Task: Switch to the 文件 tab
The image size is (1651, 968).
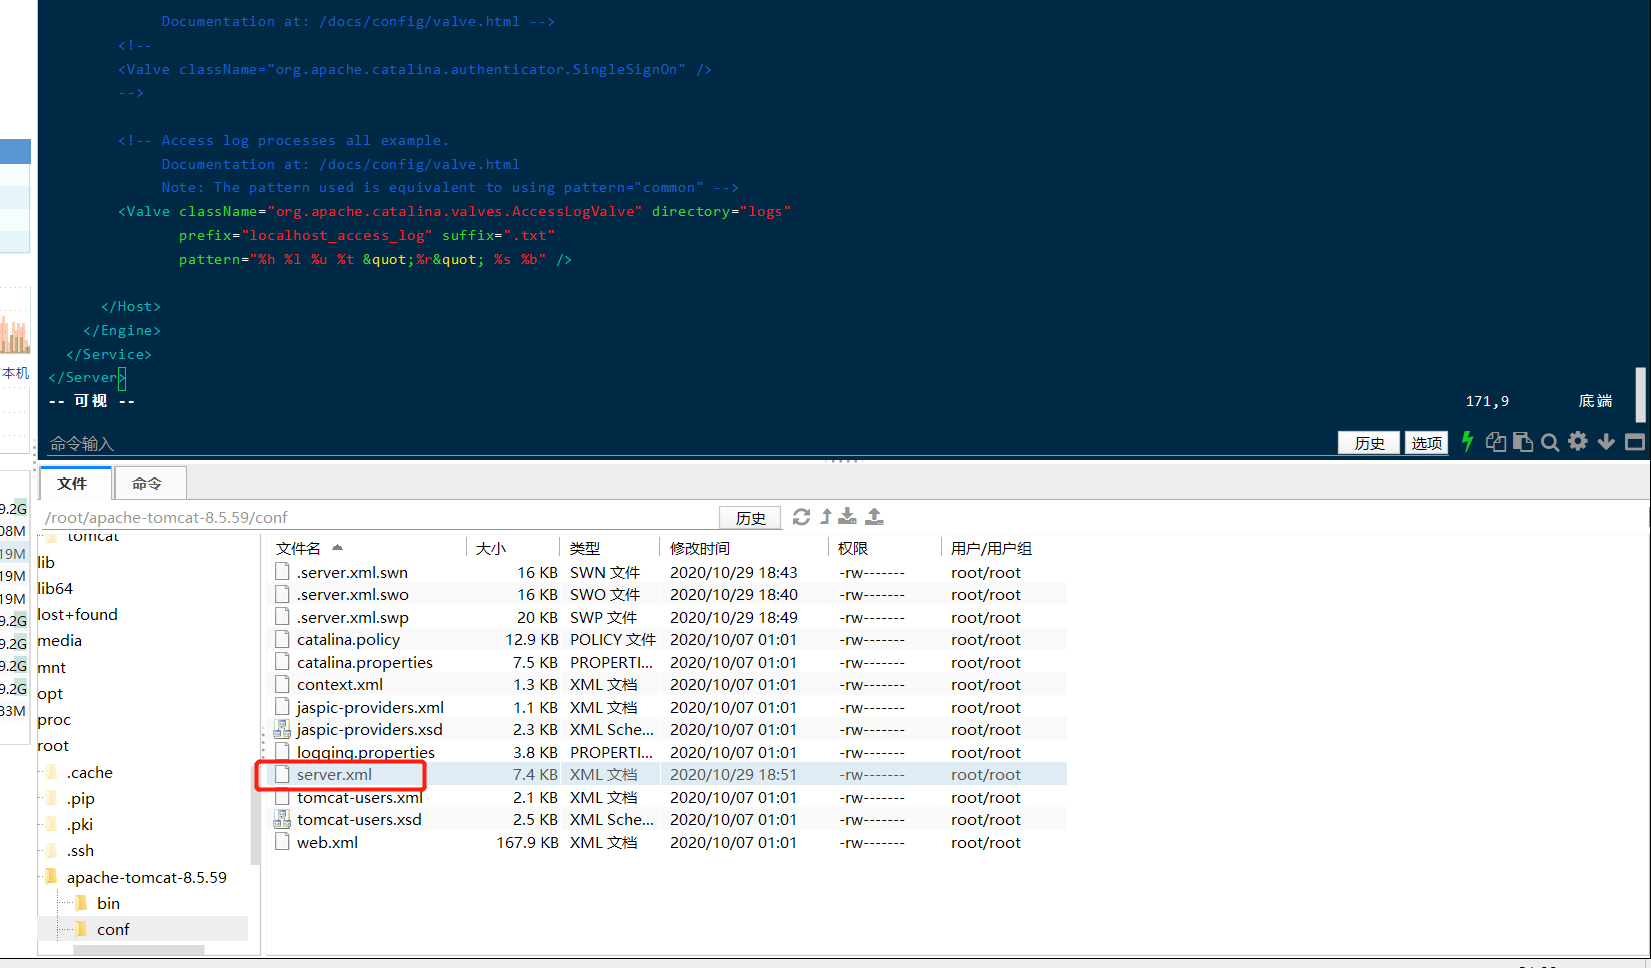Action: click(73, 483)
